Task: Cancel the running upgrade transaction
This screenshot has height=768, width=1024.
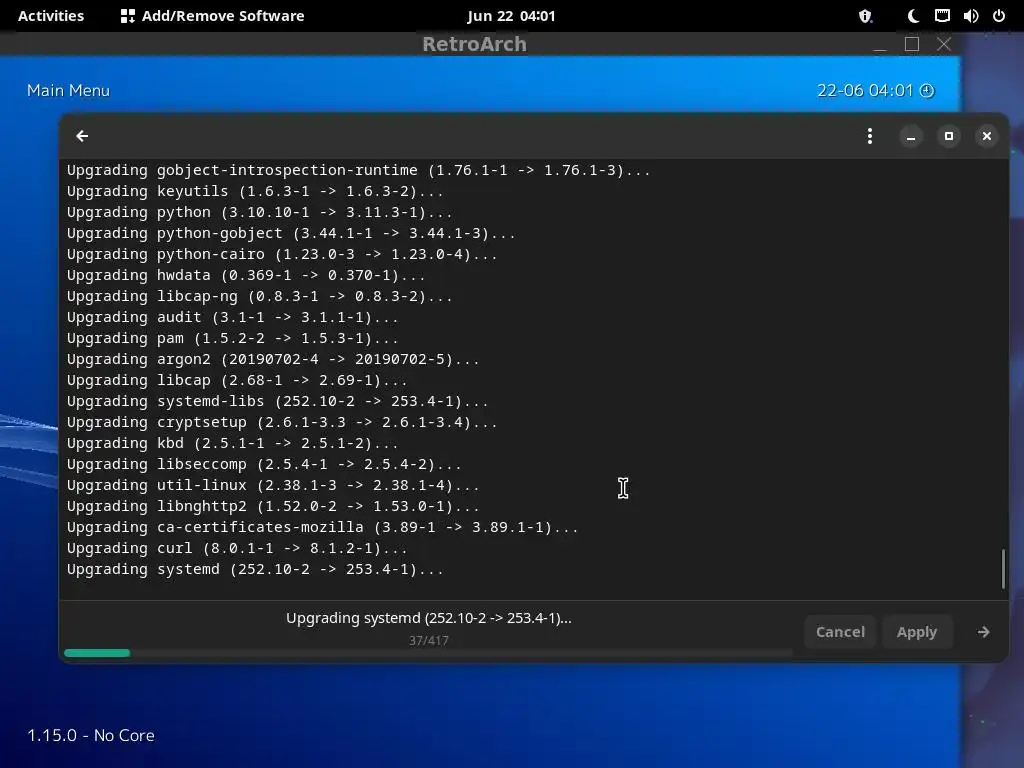Action: 840,632
